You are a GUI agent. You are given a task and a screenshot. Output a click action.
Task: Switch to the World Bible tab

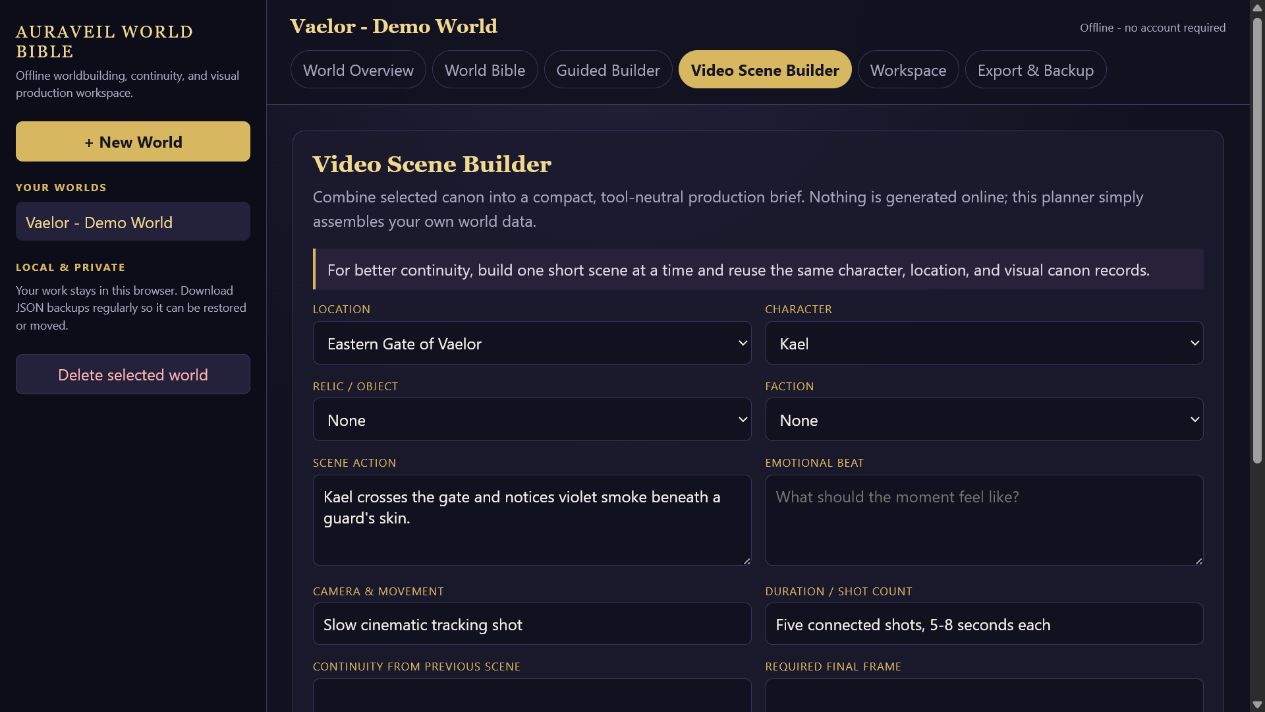pos(485,70)
